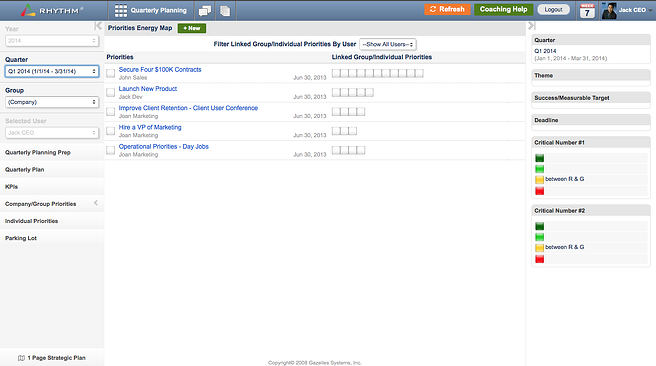The height and width of the screenshot is (366, 656).
Task: Check the Operational Priorities - Day Jobs checkbox
Action: (110, 150)
